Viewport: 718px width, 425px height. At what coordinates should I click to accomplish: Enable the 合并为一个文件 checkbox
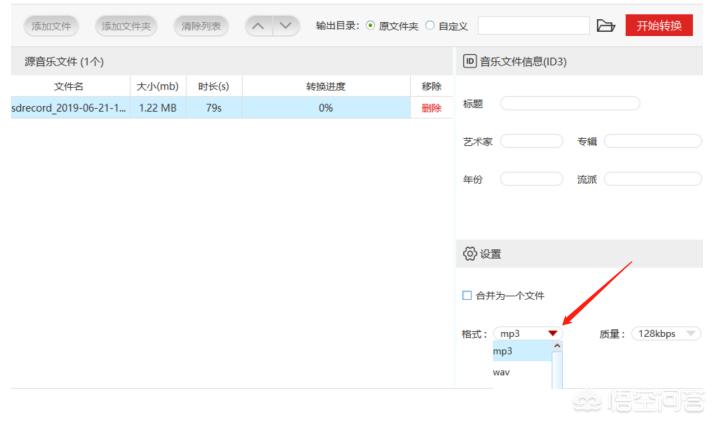point(467,295)
